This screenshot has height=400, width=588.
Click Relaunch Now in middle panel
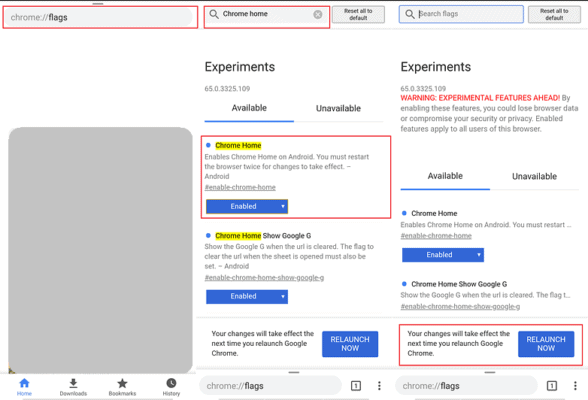coord(350,344)
